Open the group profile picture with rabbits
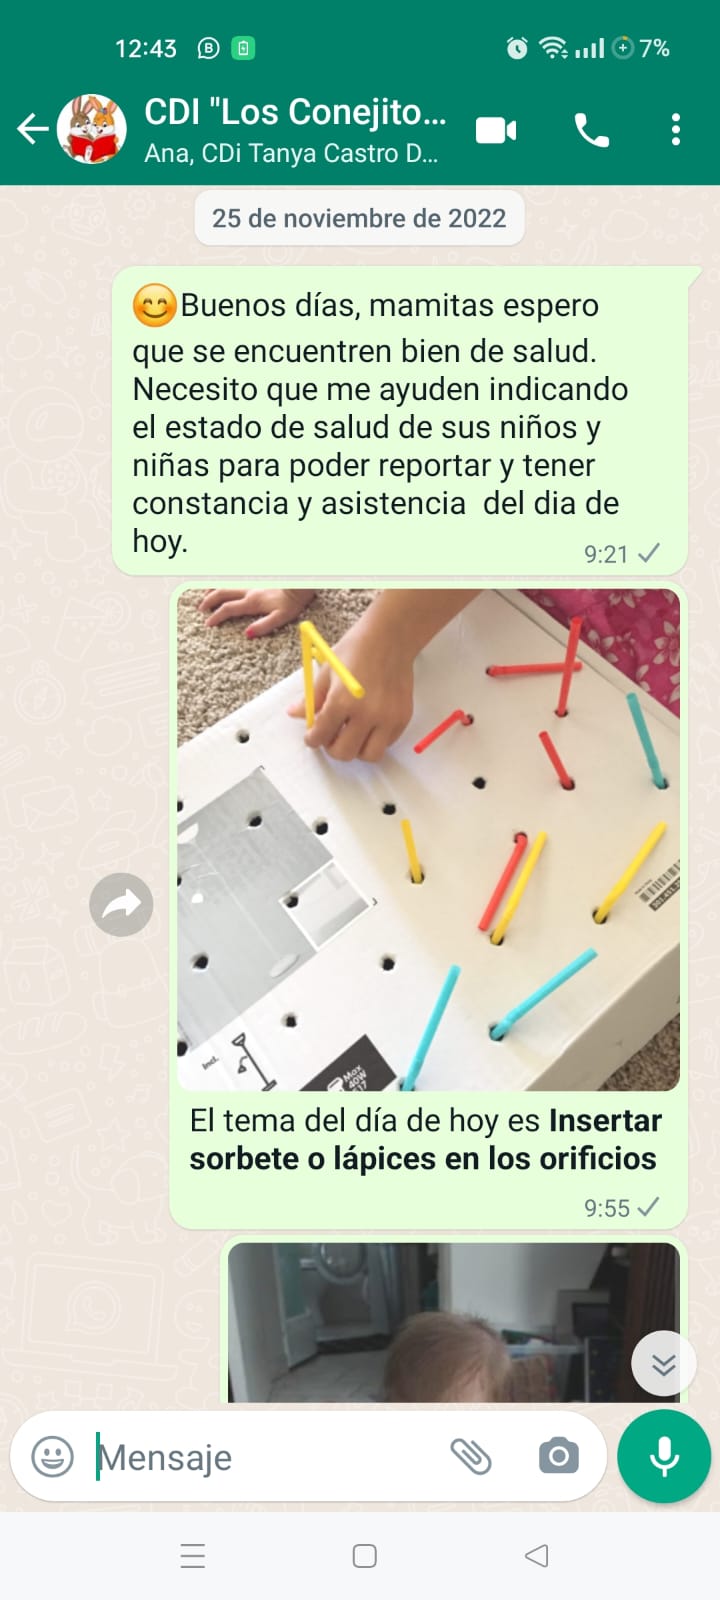This screenshot has height=1600, width=720. click(92, 129)
